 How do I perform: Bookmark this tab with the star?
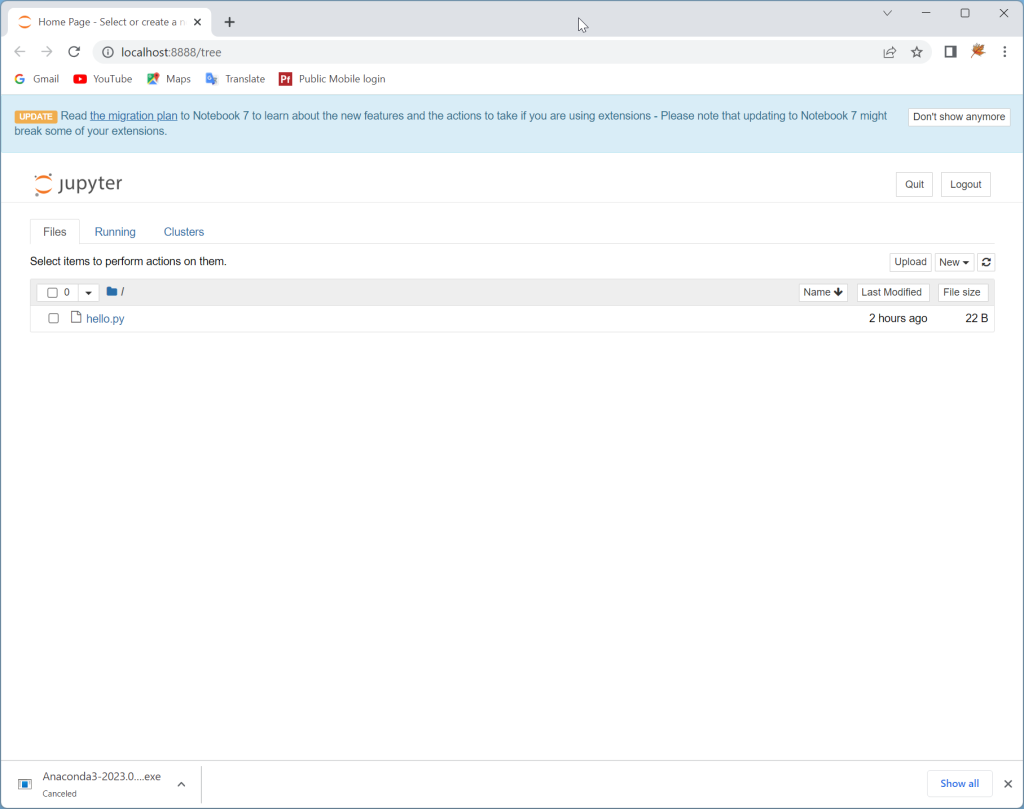click(917, 52)
